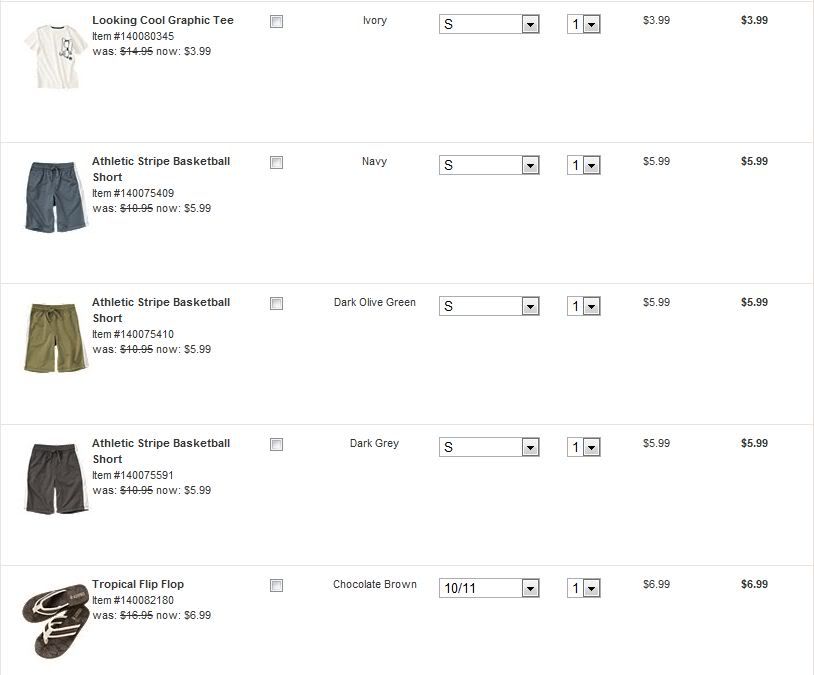The width and height of the screenshot is (814, 675).
Task: Open the 10/11 size dropdown for flip flops
Action: point(489,588)
